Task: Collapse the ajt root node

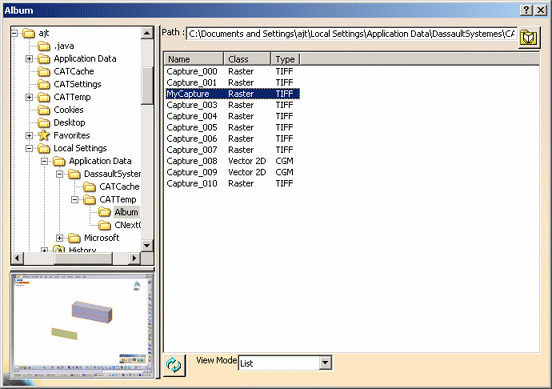Action: pos(14,33)
